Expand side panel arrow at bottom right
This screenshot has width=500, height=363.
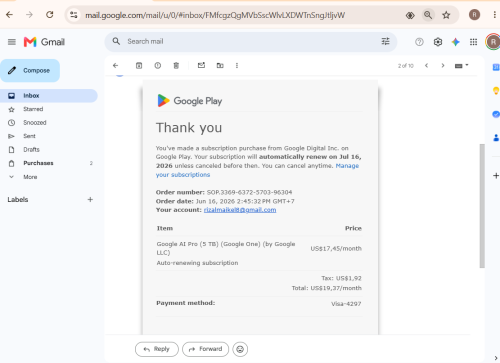496,358
